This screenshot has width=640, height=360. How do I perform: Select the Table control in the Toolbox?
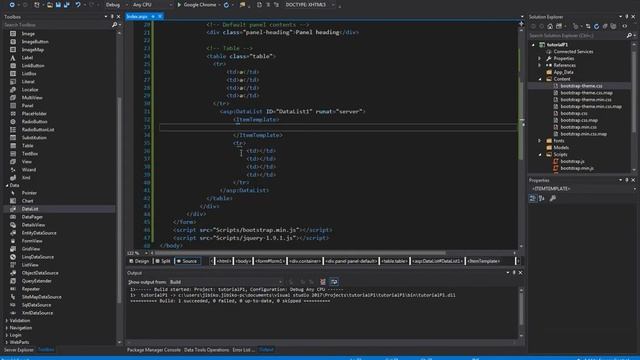tap(27, 146)
